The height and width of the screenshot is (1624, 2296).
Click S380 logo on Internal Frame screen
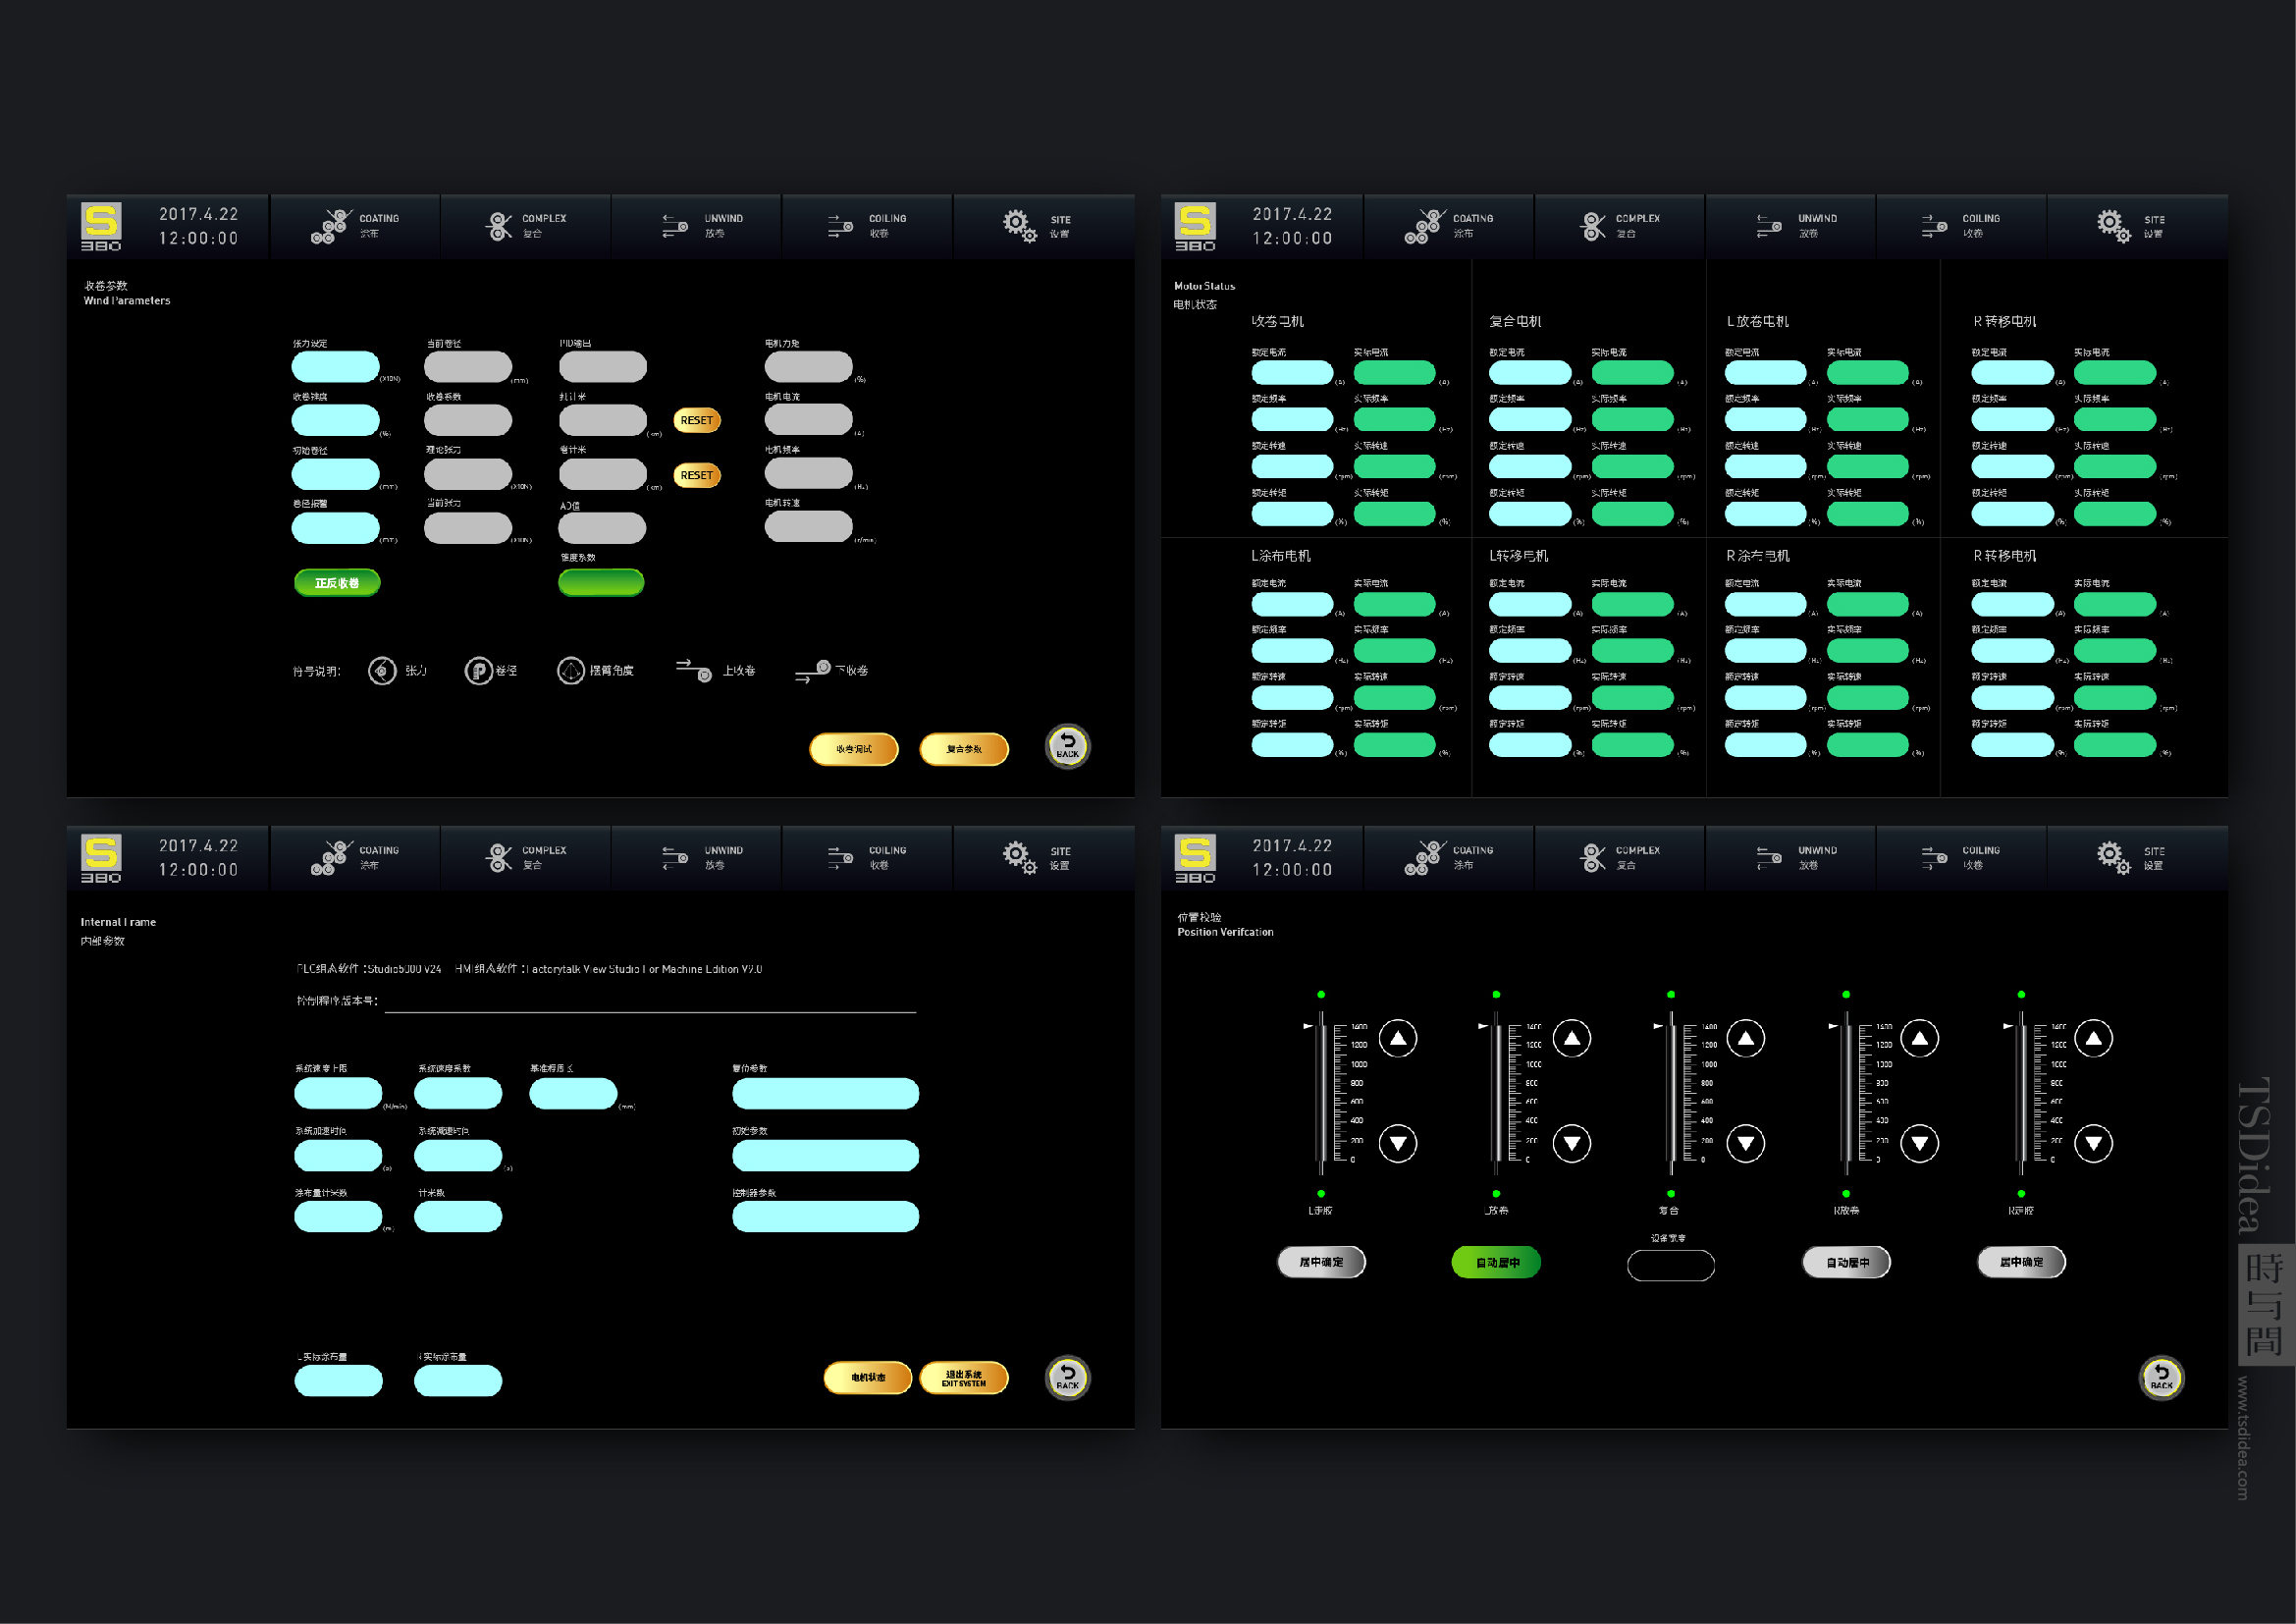pos(101,859)
